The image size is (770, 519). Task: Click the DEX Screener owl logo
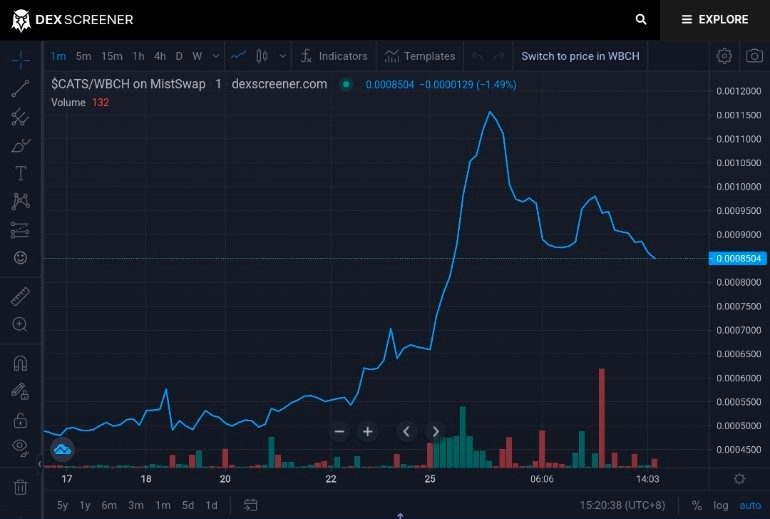[x=21, y=20]
